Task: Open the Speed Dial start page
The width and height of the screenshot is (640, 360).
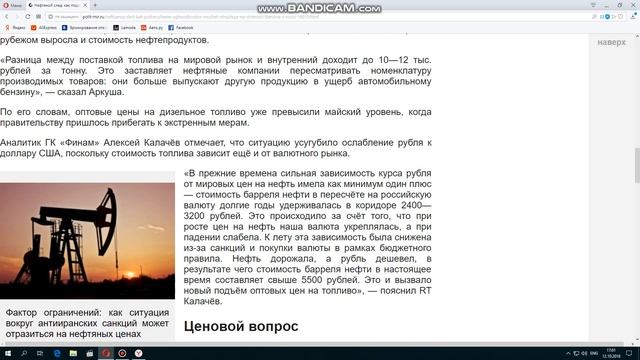Action: (x=38, y=17)
